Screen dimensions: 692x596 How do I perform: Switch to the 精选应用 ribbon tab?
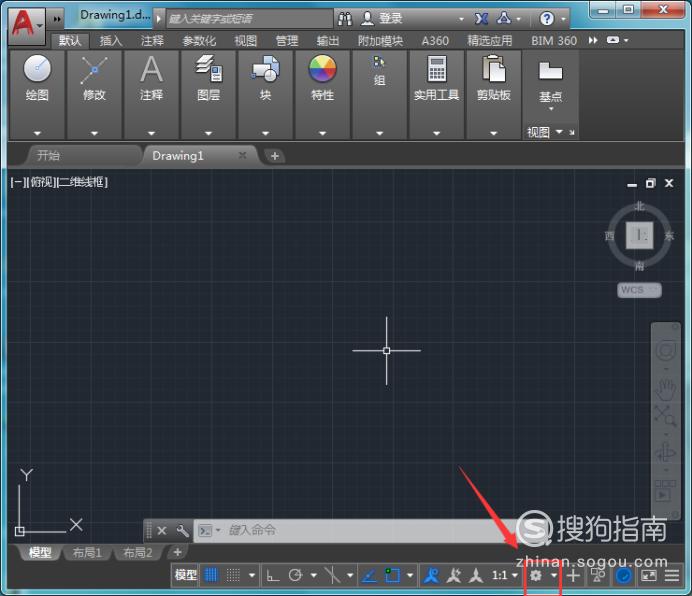point(490,41)
